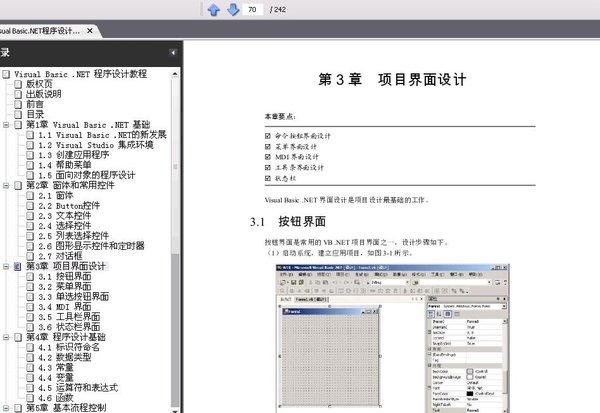Click the page icon beside 2.2 Button控件
Screen dimensions: 600x413
(30, 206)
